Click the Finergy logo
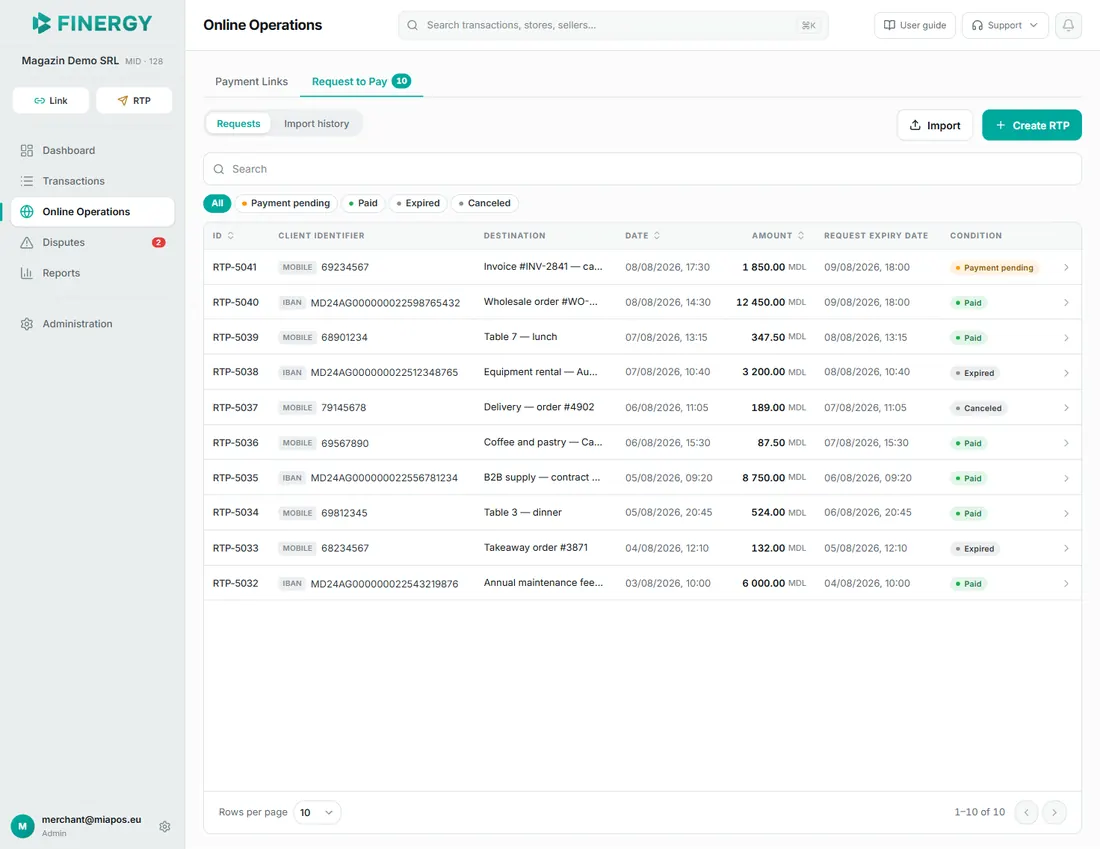Screen dimensions: 1100x849 tap(92, 23)
